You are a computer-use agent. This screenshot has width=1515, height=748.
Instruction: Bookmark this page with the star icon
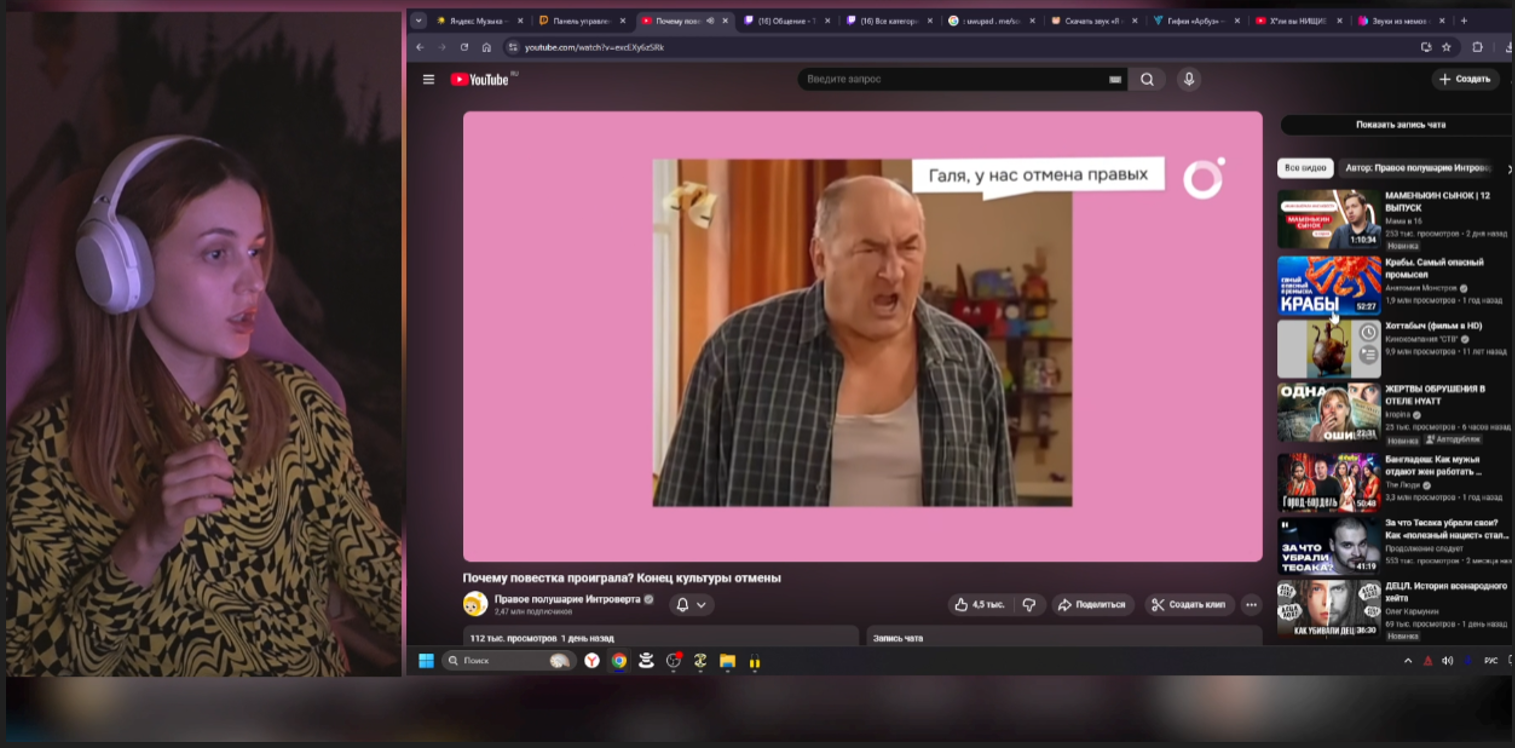tap(1446, 47)
